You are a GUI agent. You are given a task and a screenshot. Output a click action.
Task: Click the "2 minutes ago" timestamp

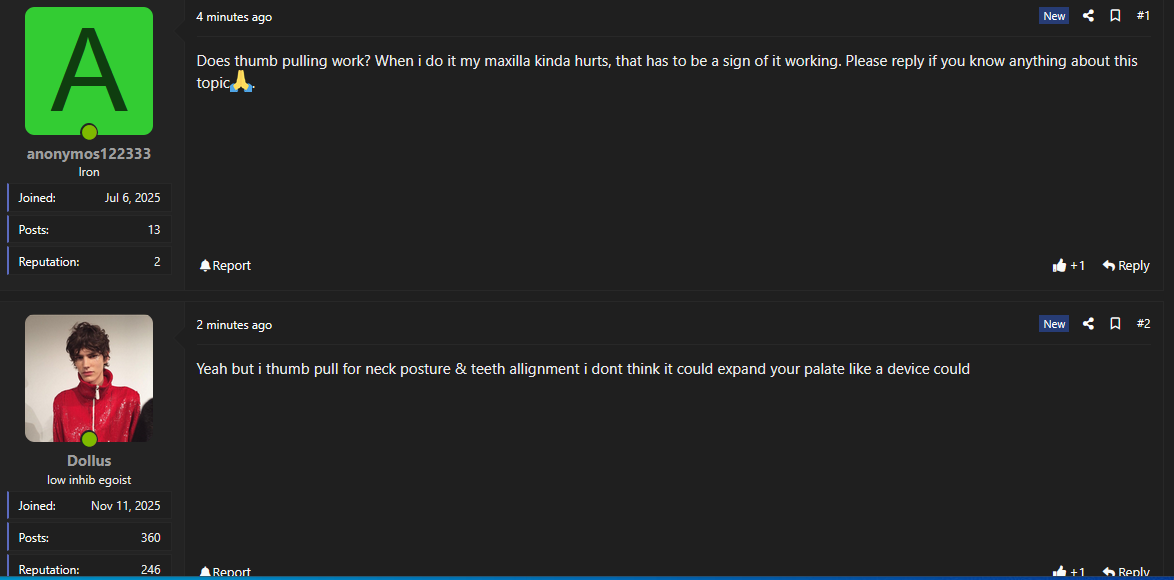234,325
